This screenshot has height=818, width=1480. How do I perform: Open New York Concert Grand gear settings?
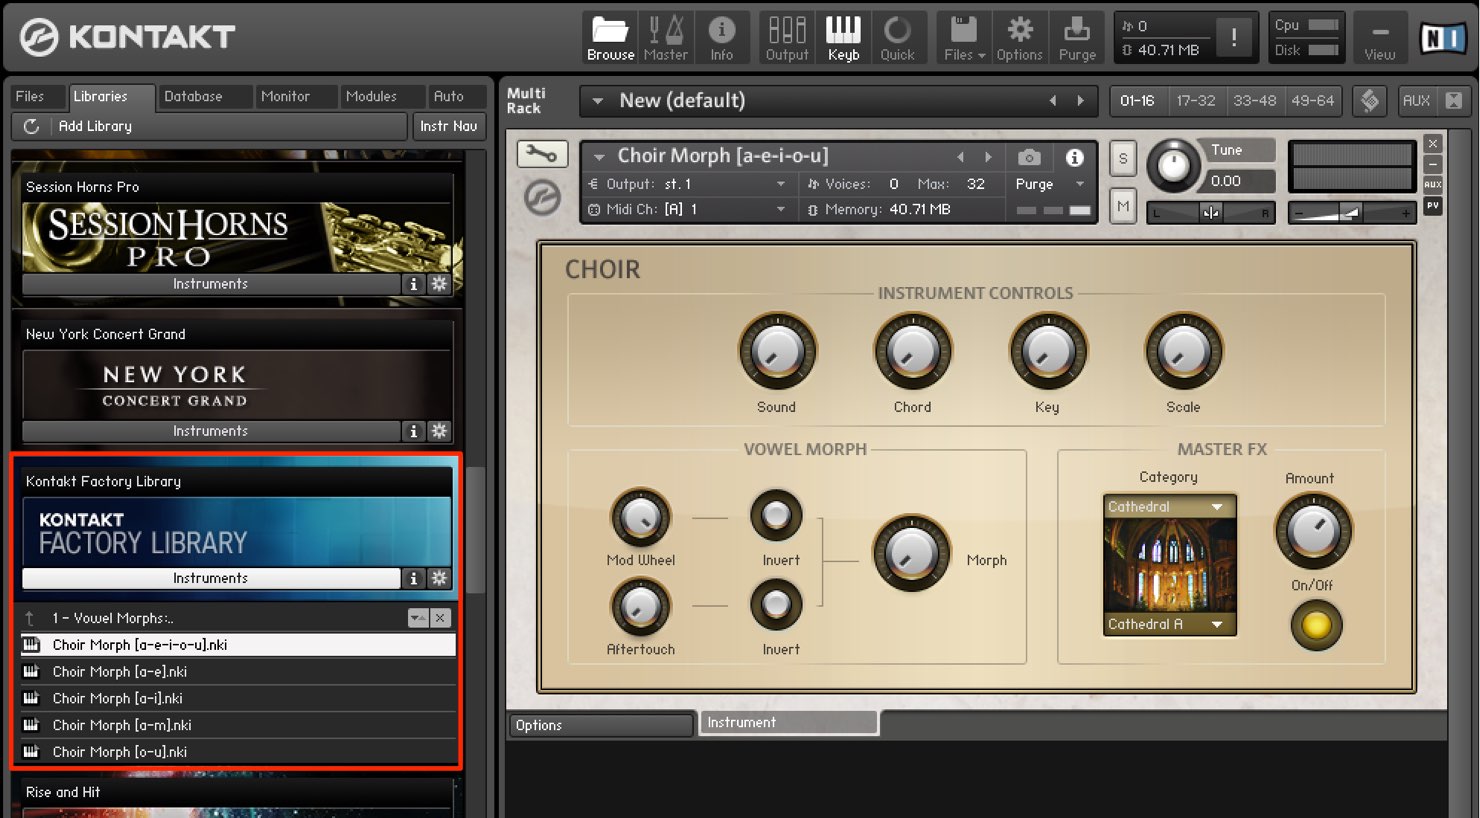coord(439,431)
